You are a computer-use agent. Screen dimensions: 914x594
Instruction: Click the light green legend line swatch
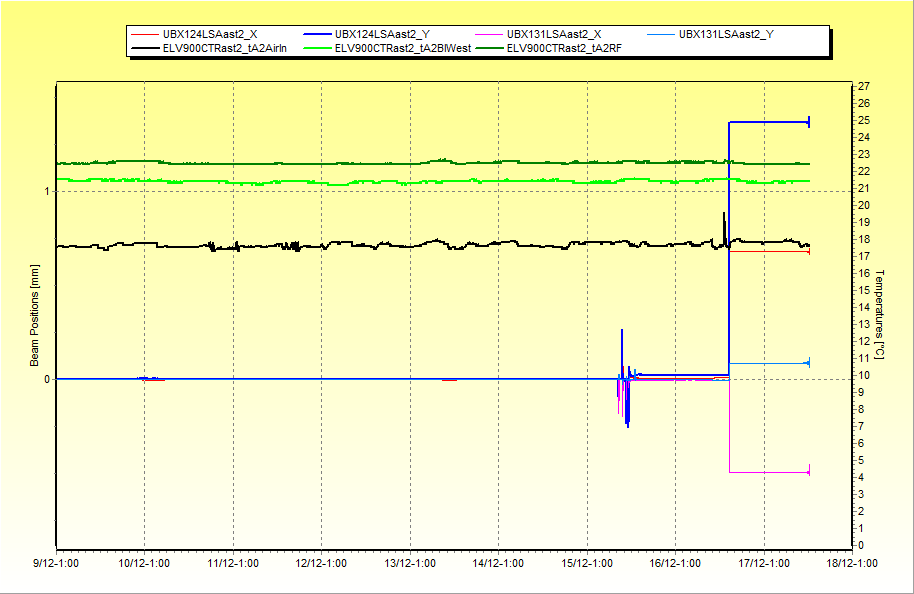316,47
